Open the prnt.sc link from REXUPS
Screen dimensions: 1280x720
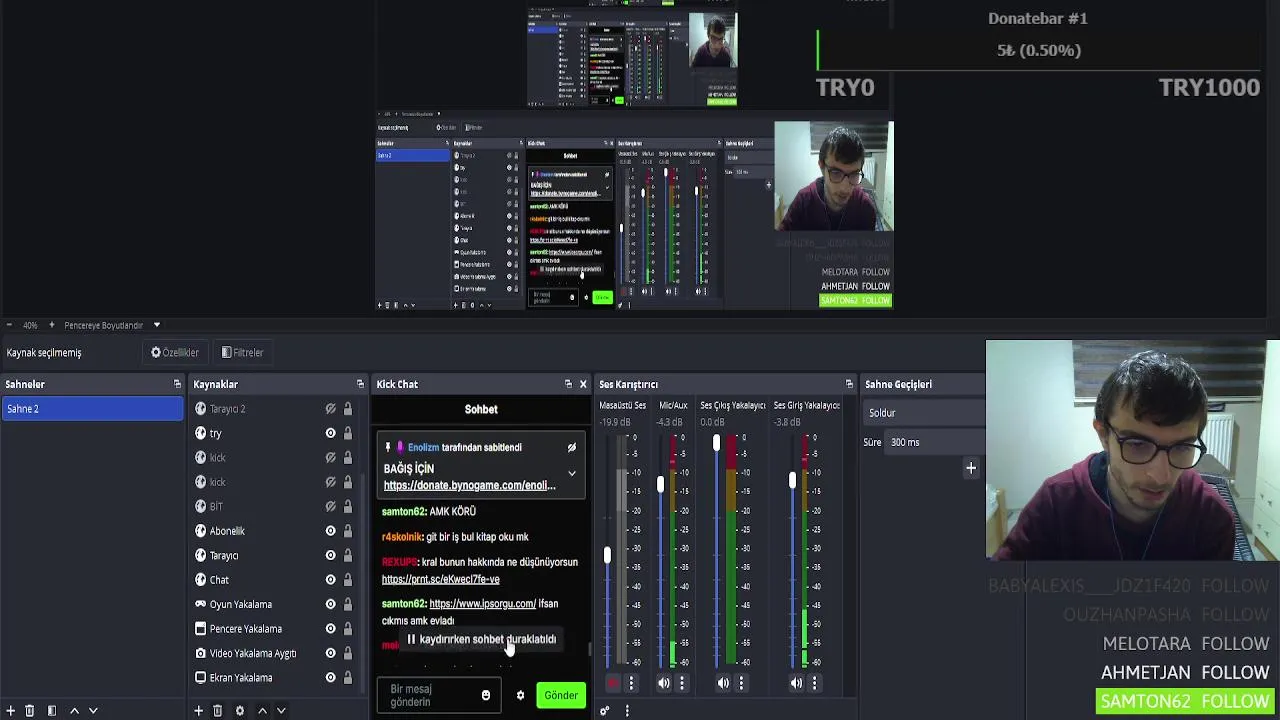pos(440,579)
